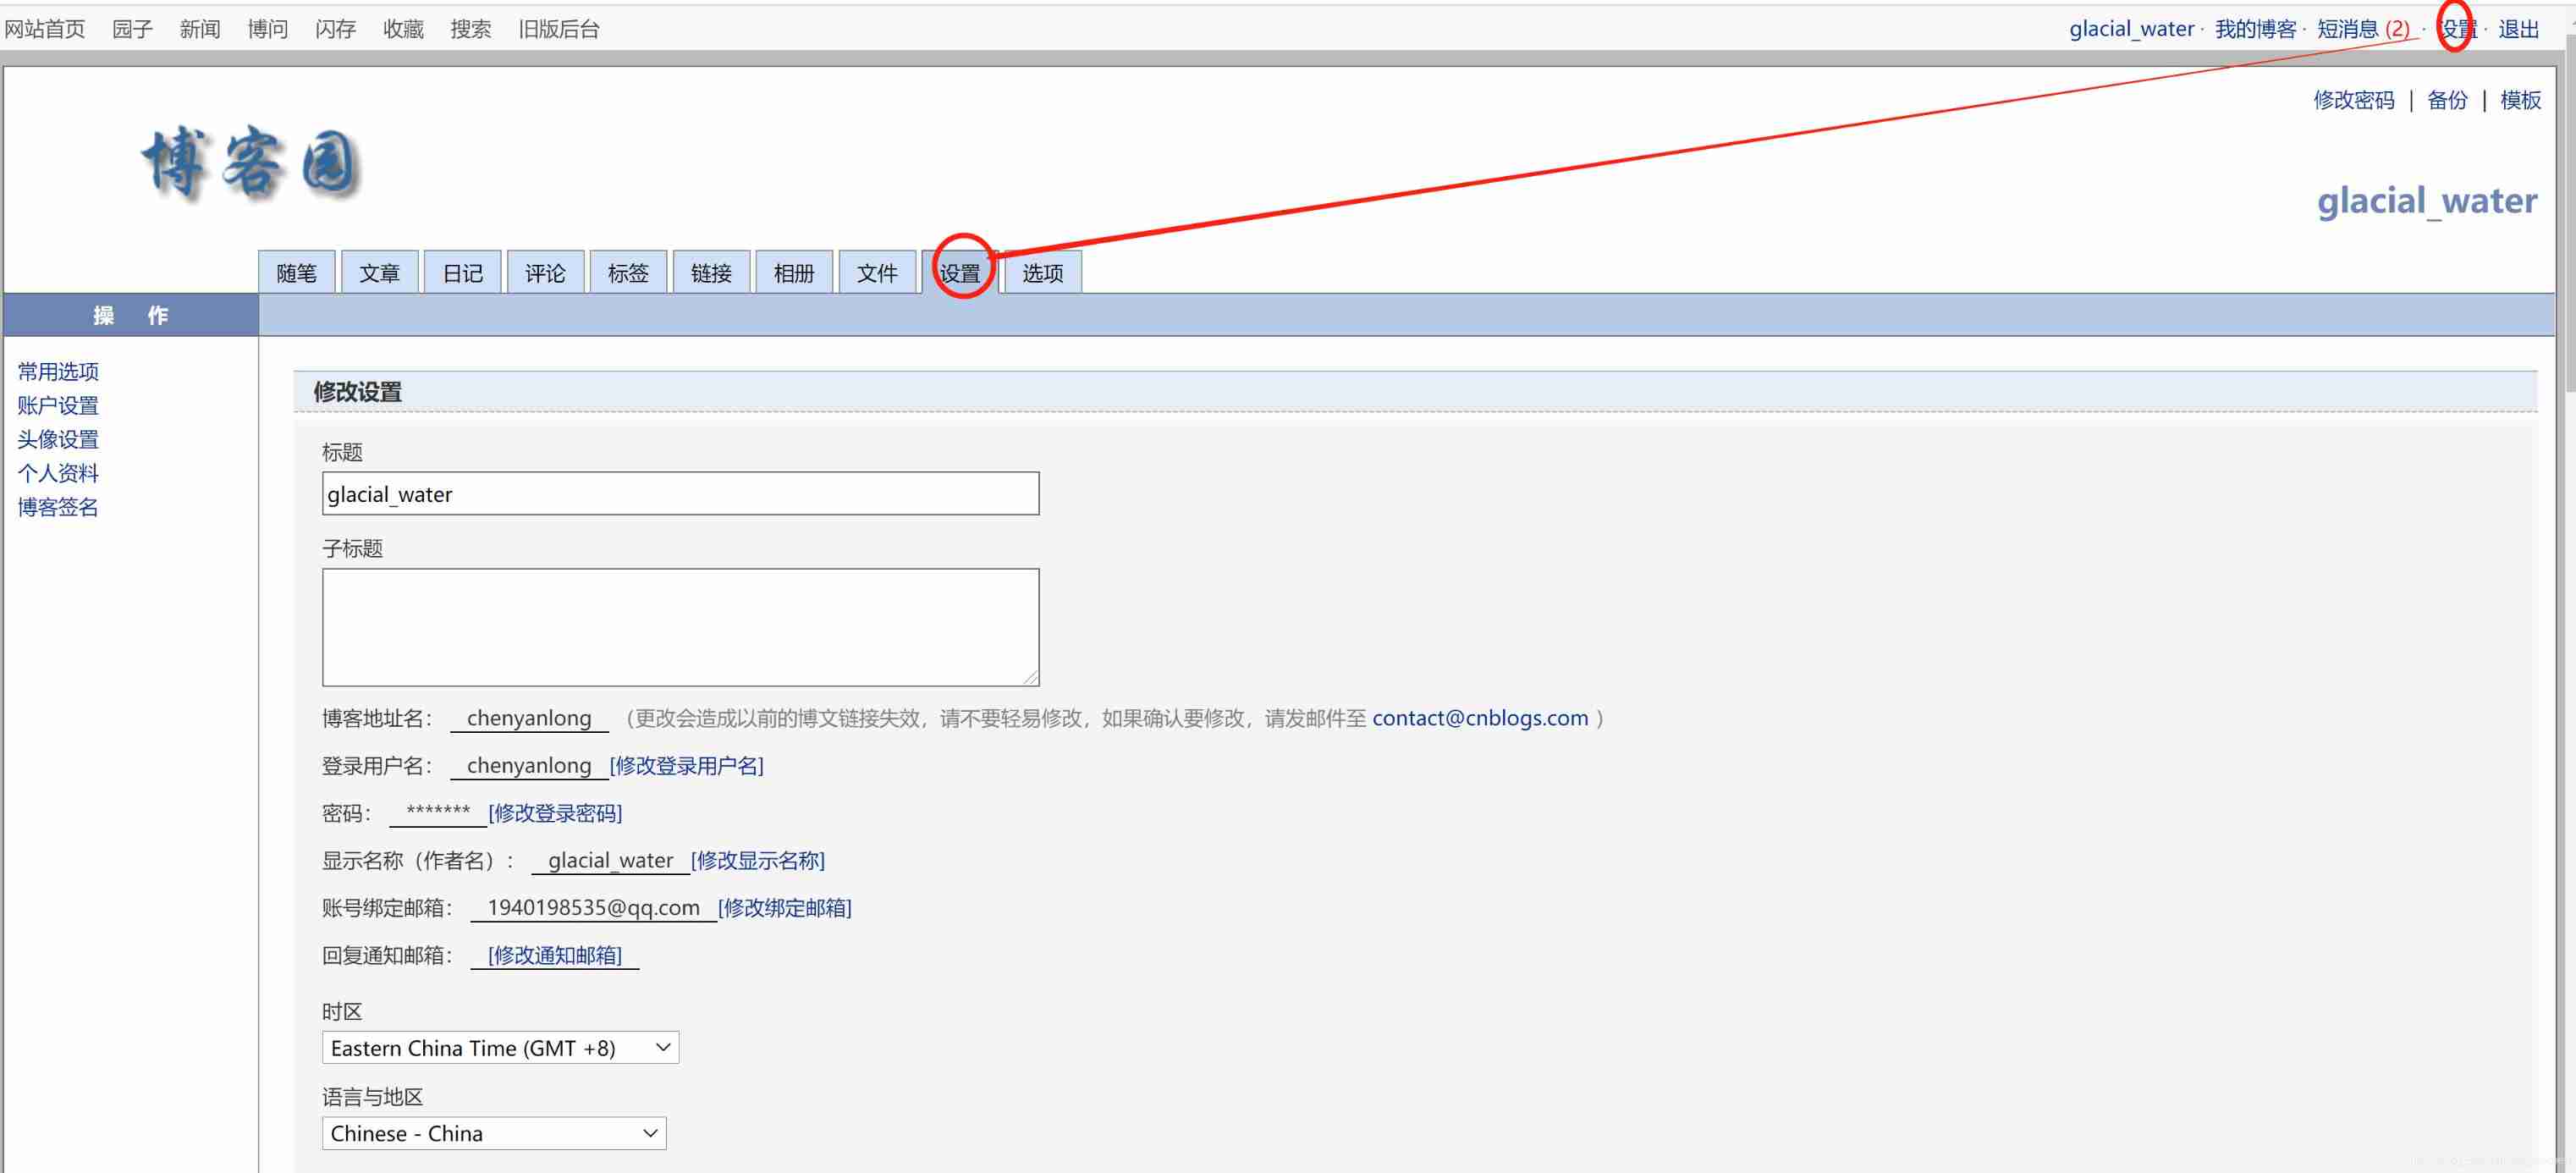Image resolution: width=2576 pixels, height=1173 pixels.
Task: Open 个人资料 settings
Action: pos(58,473)
